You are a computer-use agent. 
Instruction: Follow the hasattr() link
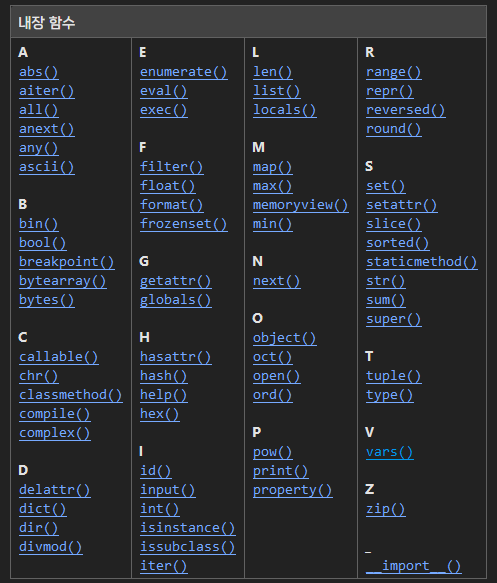pos(175,357)
